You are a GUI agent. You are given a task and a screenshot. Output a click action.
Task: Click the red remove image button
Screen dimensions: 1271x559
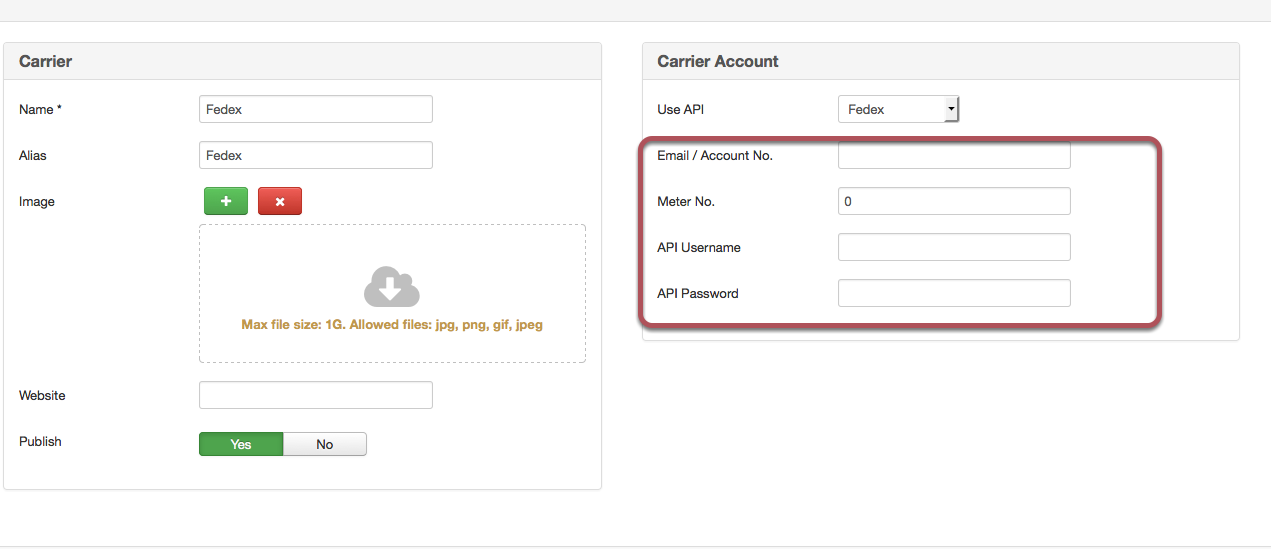tap(280, 201)
